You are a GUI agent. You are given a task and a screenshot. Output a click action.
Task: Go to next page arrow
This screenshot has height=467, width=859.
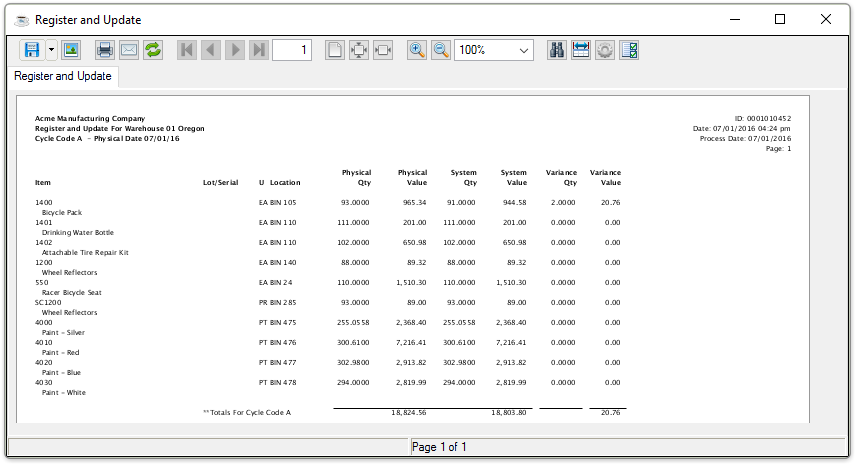[x=235, y=50]
